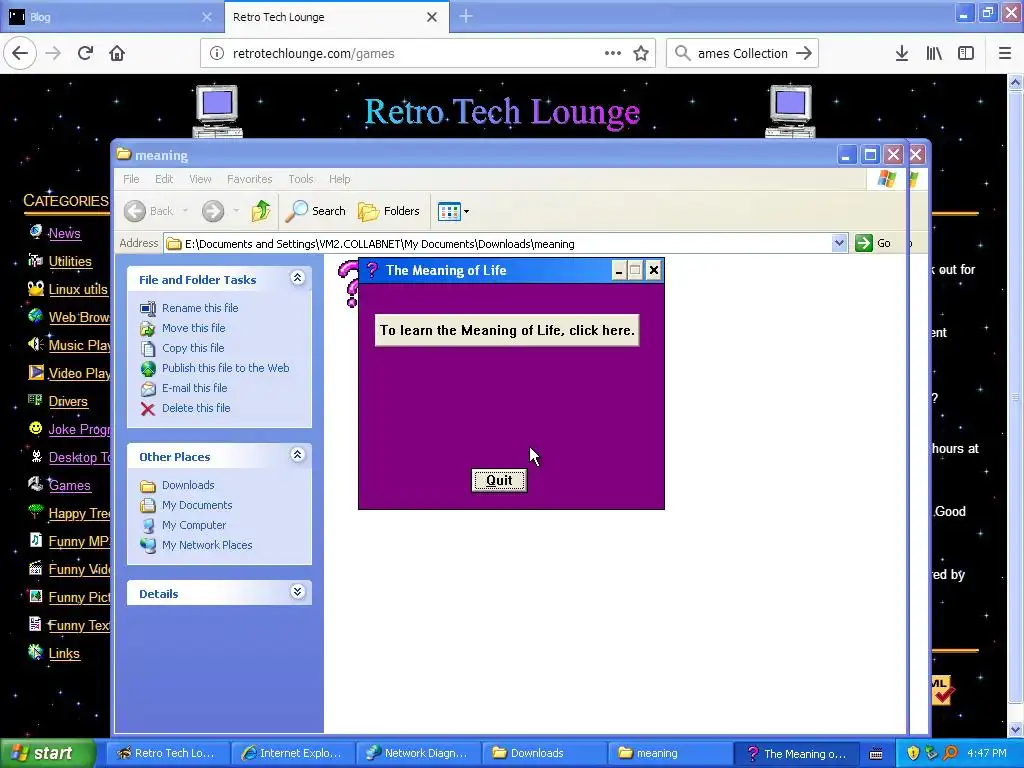Open the Back history dropdown arrow

185,211
